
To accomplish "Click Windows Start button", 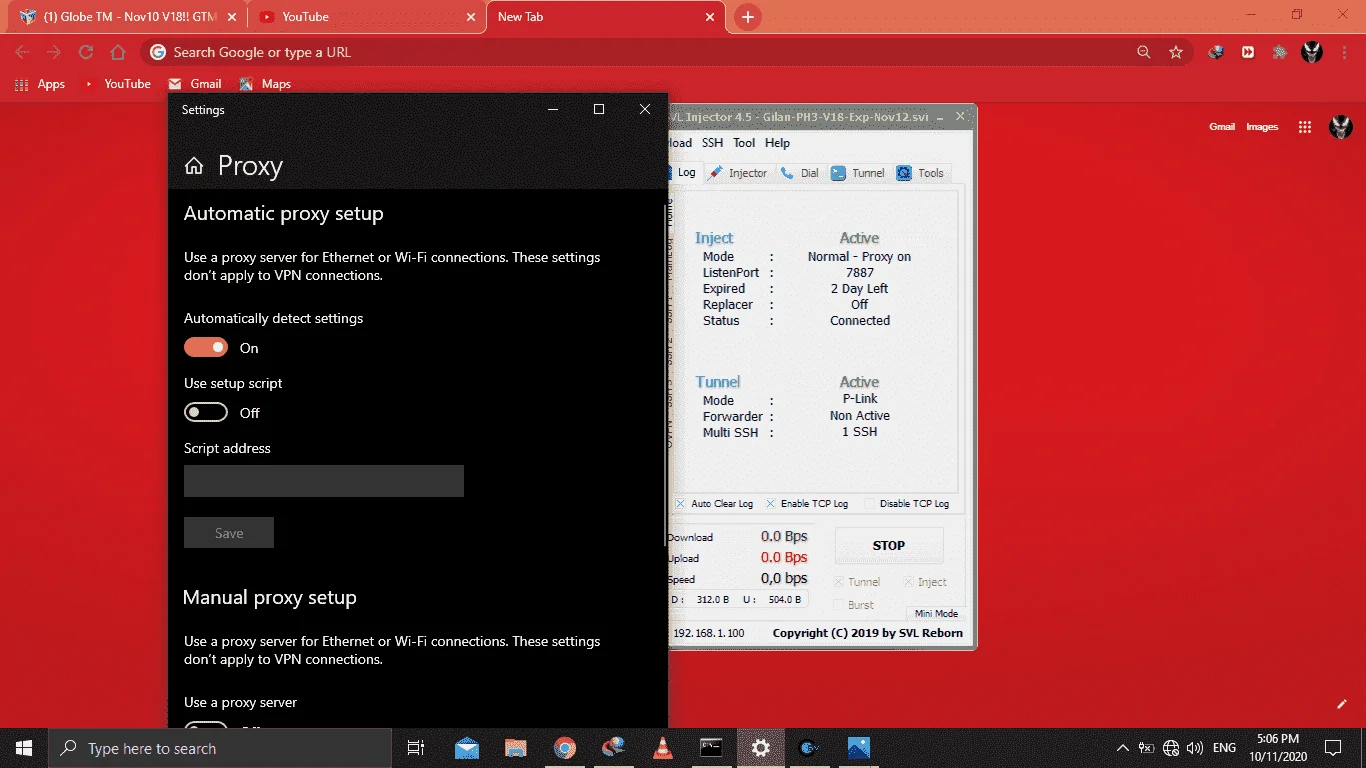I will tap(24, 748).
